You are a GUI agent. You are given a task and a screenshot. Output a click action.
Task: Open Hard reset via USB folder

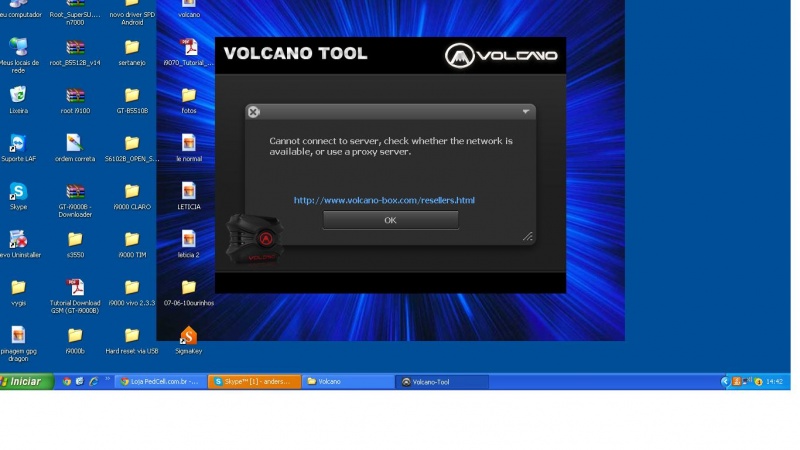[132, 340]
